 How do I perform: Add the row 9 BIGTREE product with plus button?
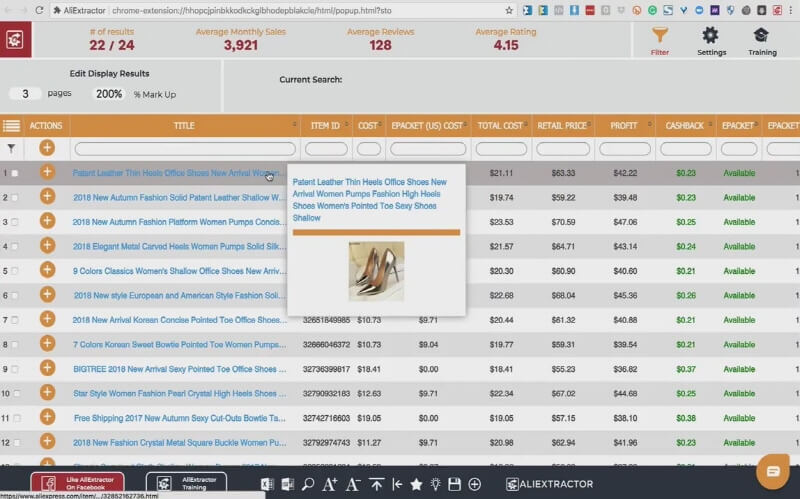point(47,368)
